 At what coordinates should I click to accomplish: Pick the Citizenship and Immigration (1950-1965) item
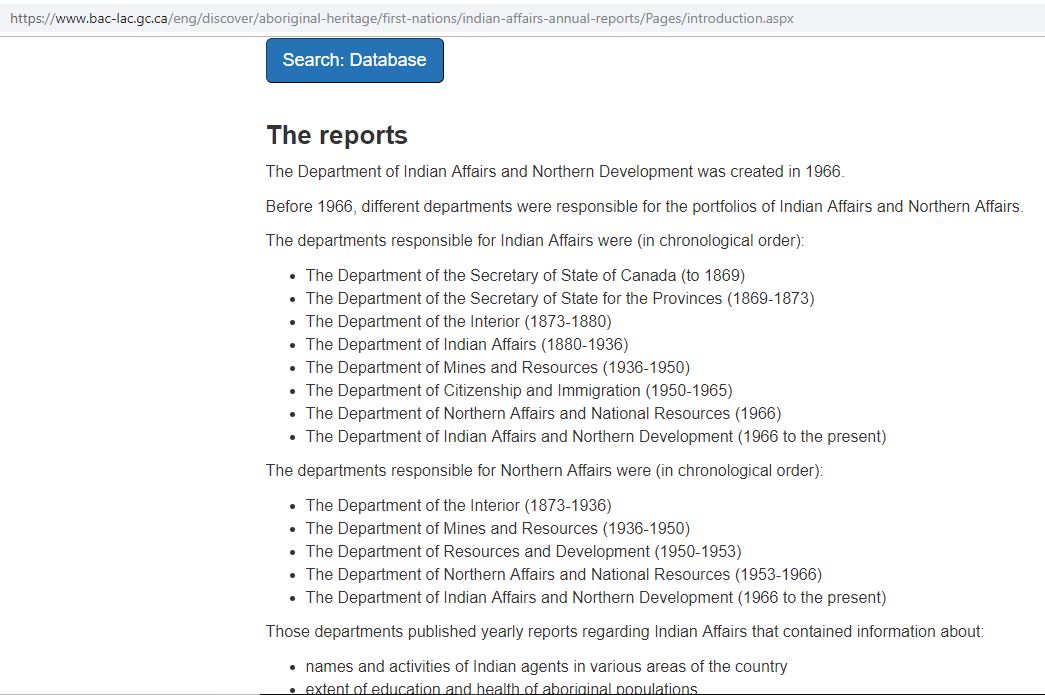pyautogui.click(x=519, y=390)
